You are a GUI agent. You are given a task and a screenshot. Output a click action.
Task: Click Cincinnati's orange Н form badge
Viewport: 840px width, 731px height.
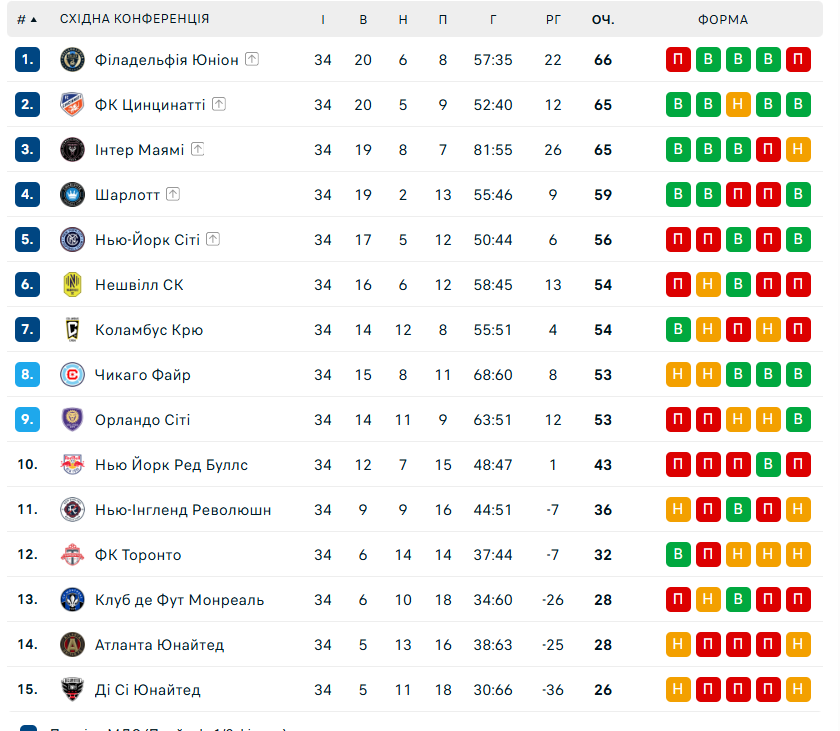pos(738,105)
